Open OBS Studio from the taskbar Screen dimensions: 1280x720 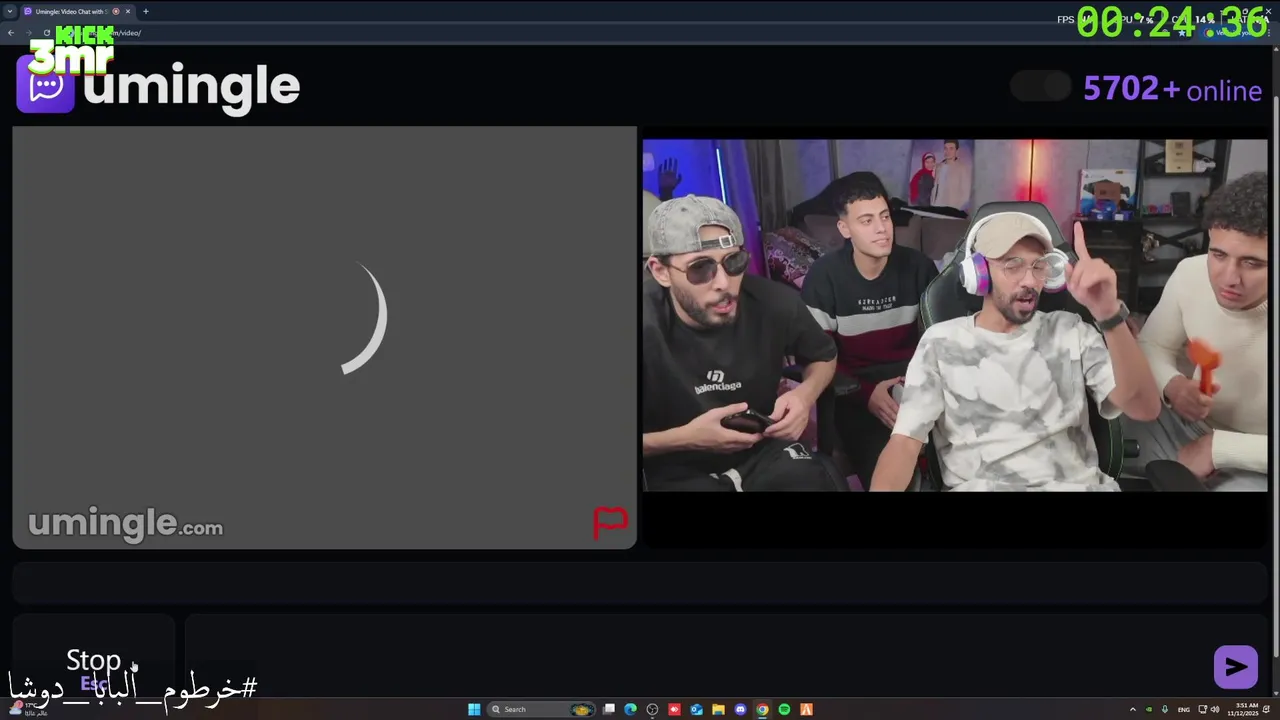pos(652,709)
